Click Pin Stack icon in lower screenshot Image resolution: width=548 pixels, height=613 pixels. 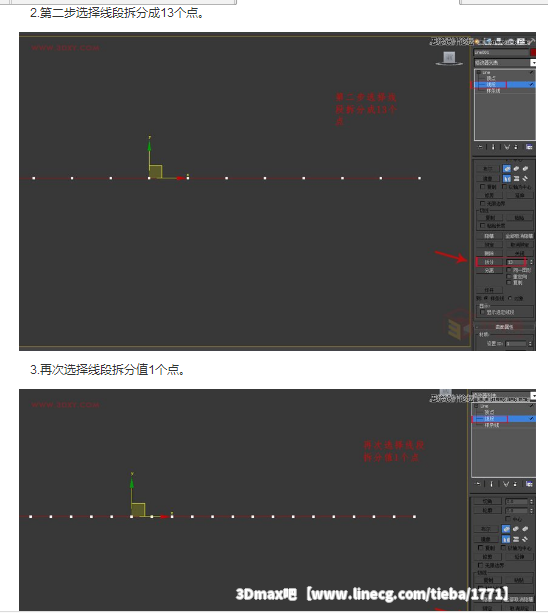[x=478, y=484]
